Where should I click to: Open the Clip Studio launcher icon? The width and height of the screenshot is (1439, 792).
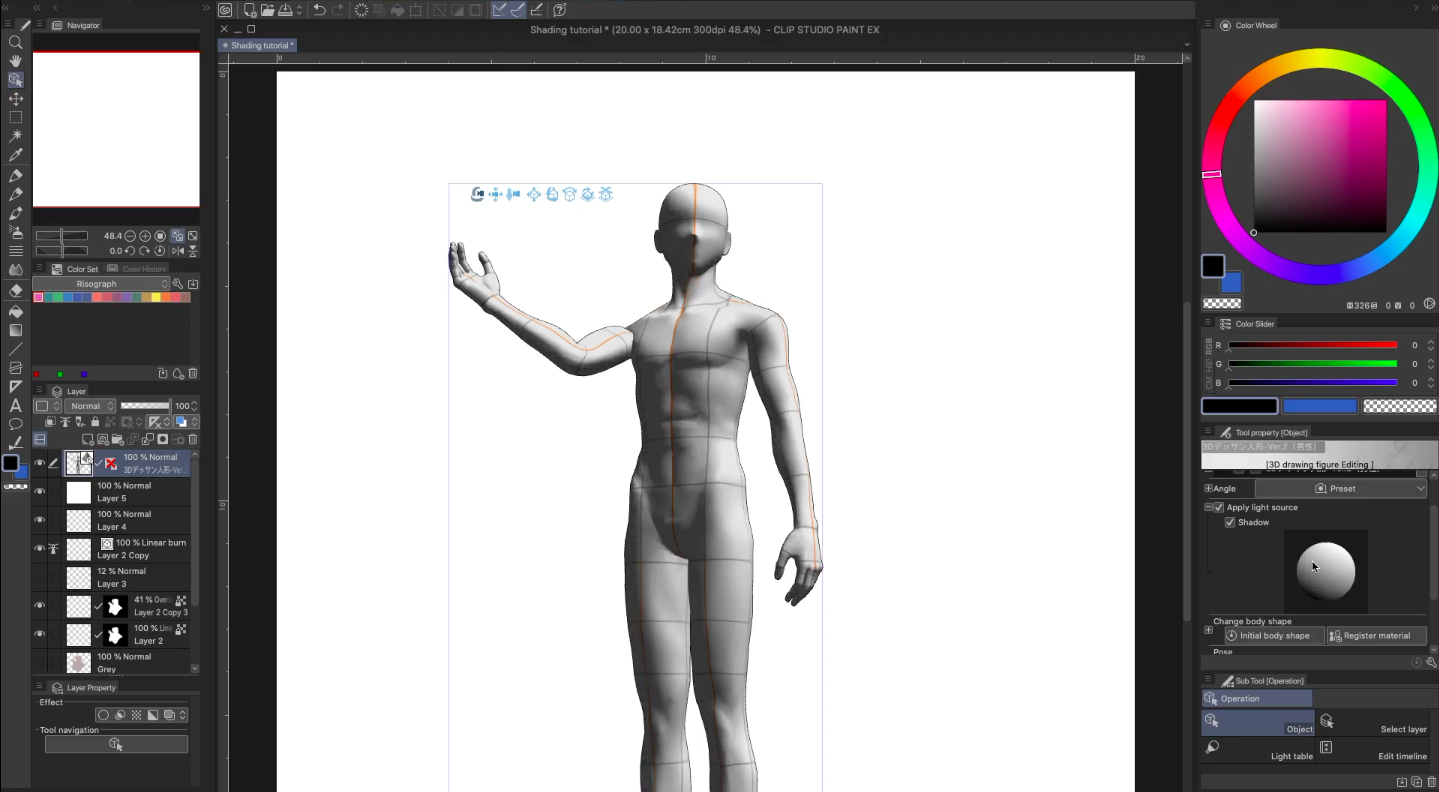click(x=225, y=10)
